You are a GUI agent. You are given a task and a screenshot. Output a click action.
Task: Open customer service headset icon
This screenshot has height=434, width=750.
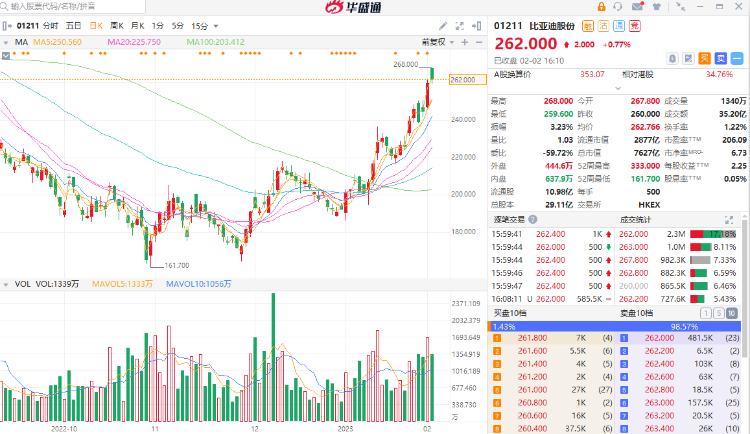click(x=618, y=7)
